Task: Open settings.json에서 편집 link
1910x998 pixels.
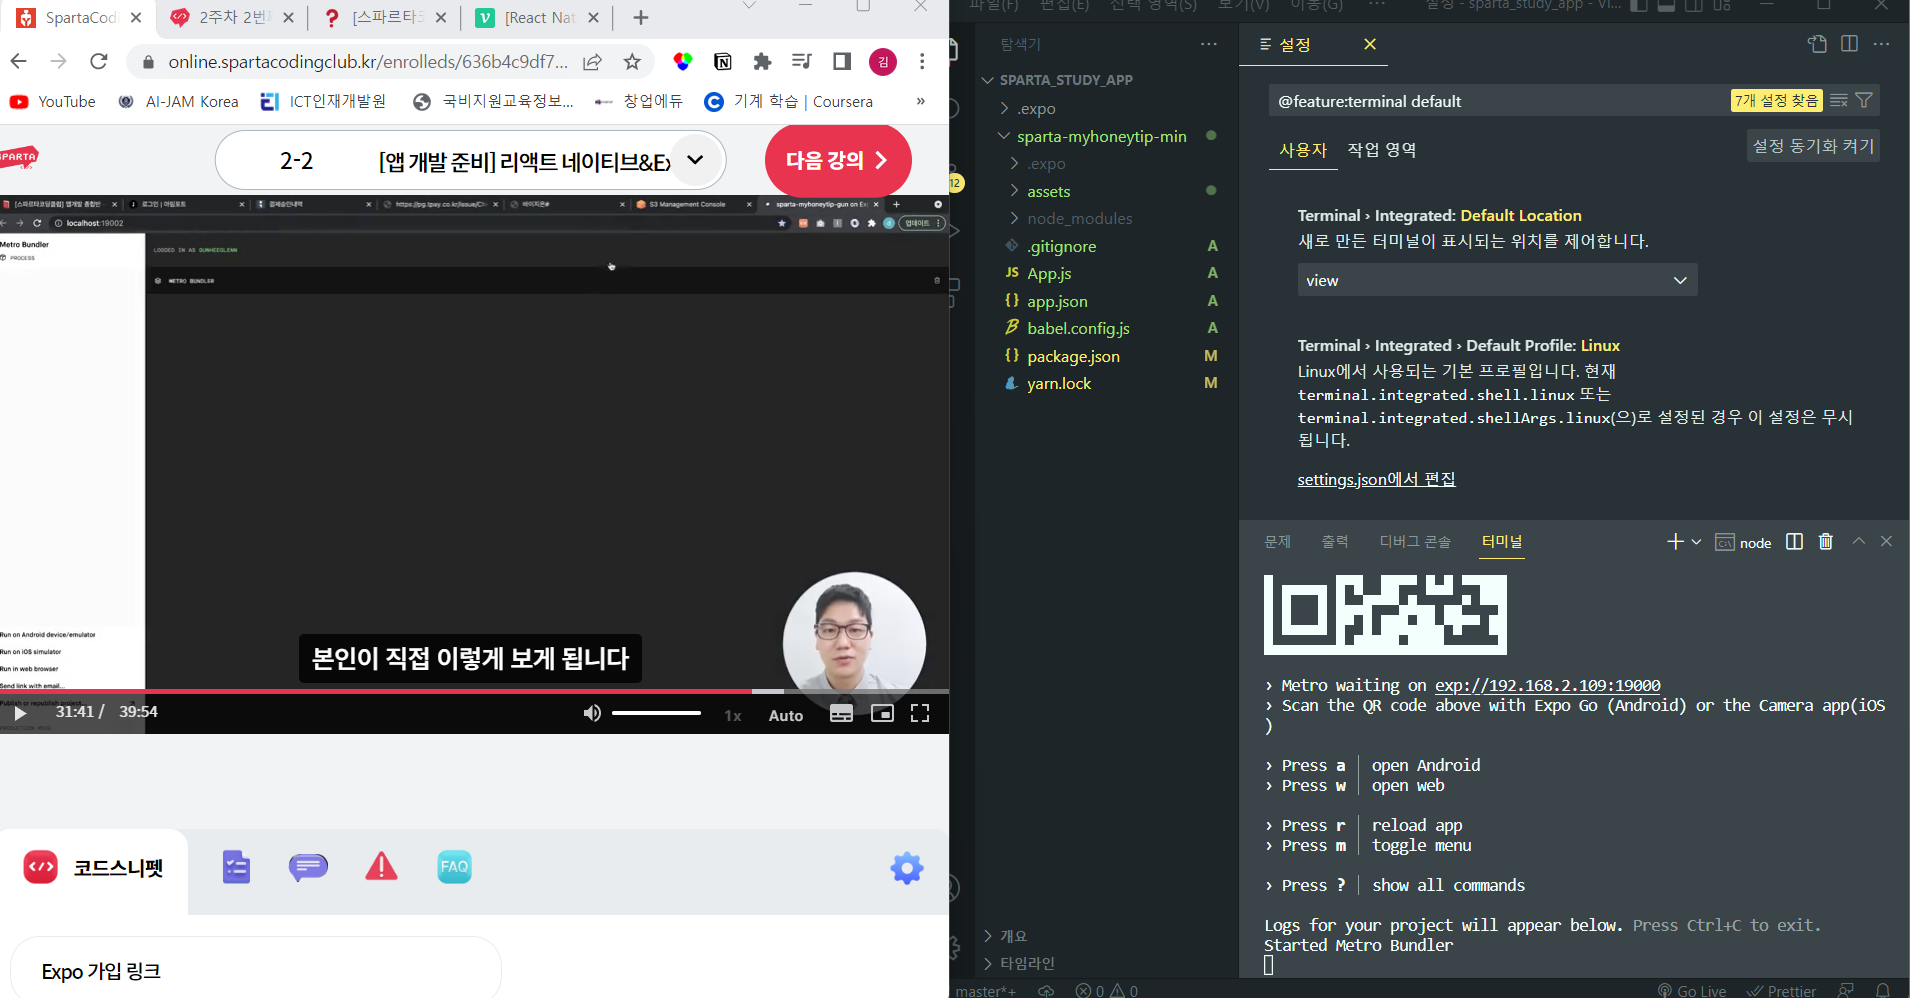Action: point(1376,479)
